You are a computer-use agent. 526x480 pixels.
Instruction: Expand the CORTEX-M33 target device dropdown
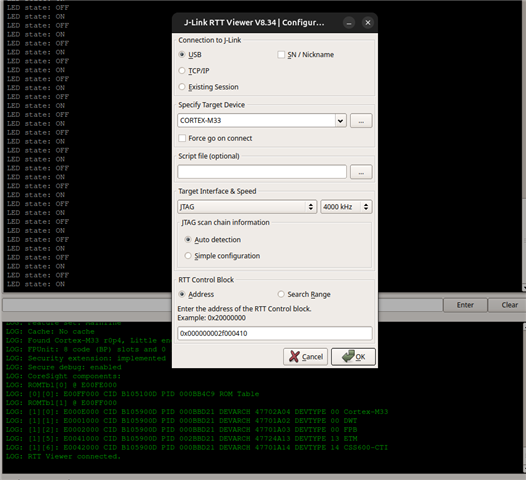[x=340, y=121]
